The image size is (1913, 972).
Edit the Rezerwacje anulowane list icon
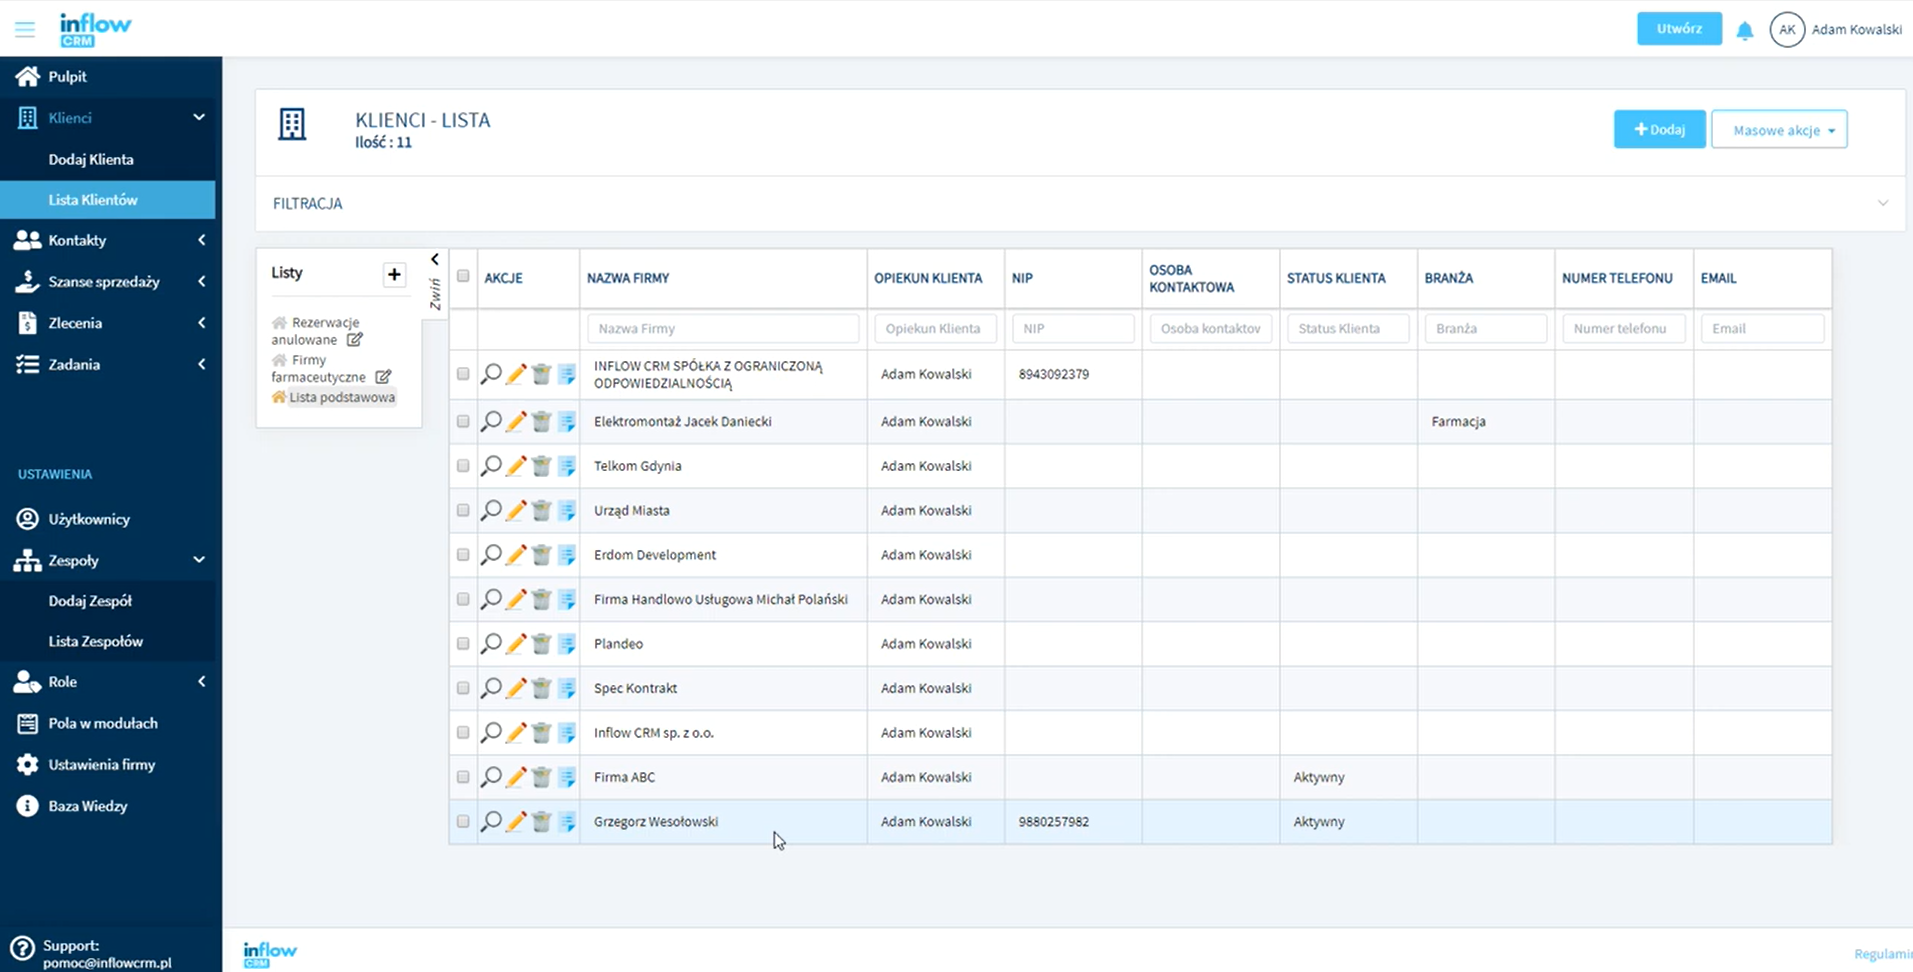click(x=355, y=340)
